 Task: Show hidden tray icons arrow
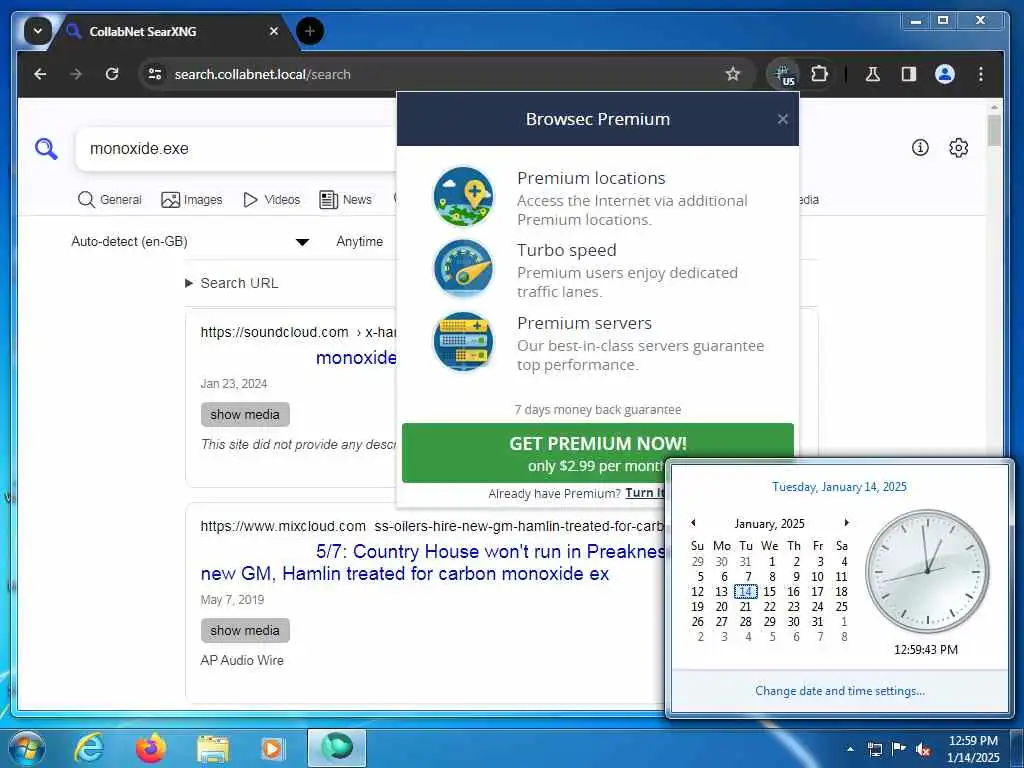[850, 749]
